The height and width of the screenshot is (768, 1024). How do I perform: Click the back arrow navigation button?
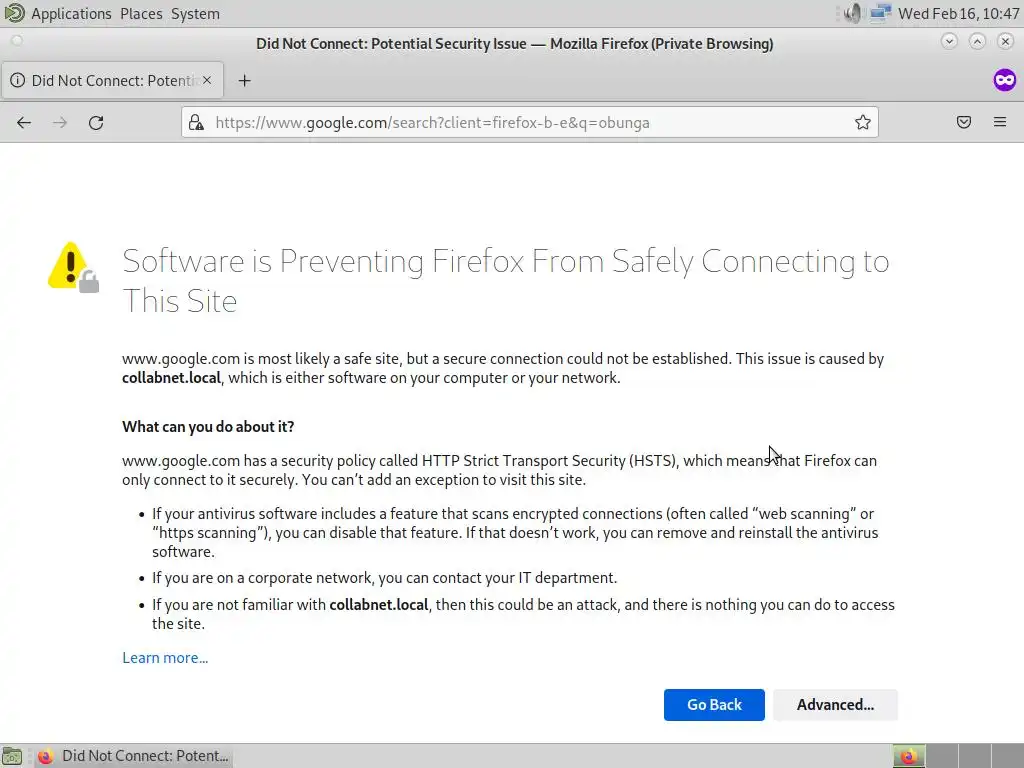point(24,122)
